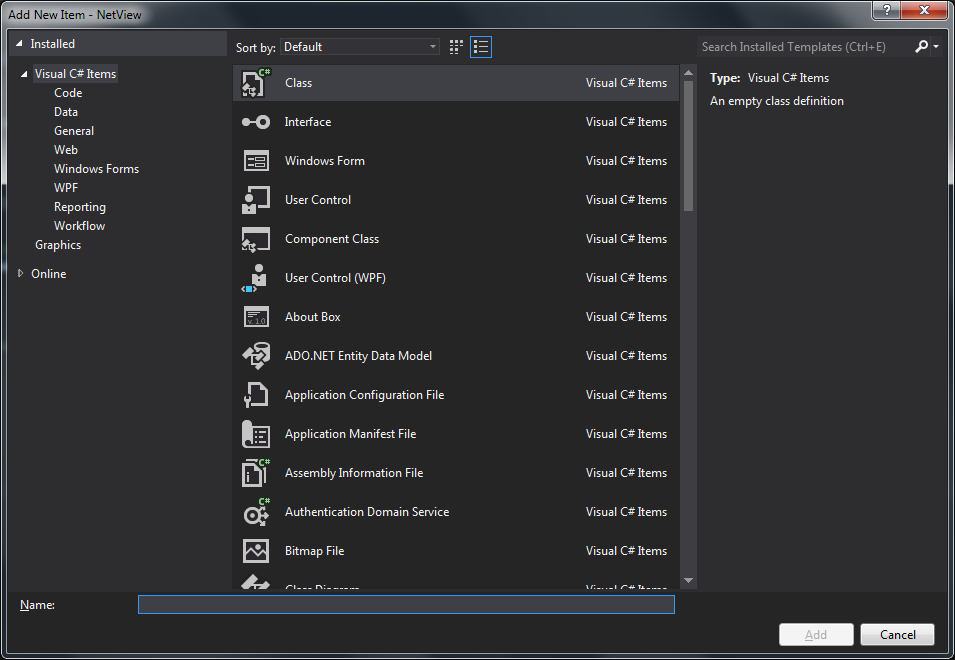The width and height of the screenshot is (955, 660).
Task: Click the Application Manifest File icon
Action: tap(255, 433)
